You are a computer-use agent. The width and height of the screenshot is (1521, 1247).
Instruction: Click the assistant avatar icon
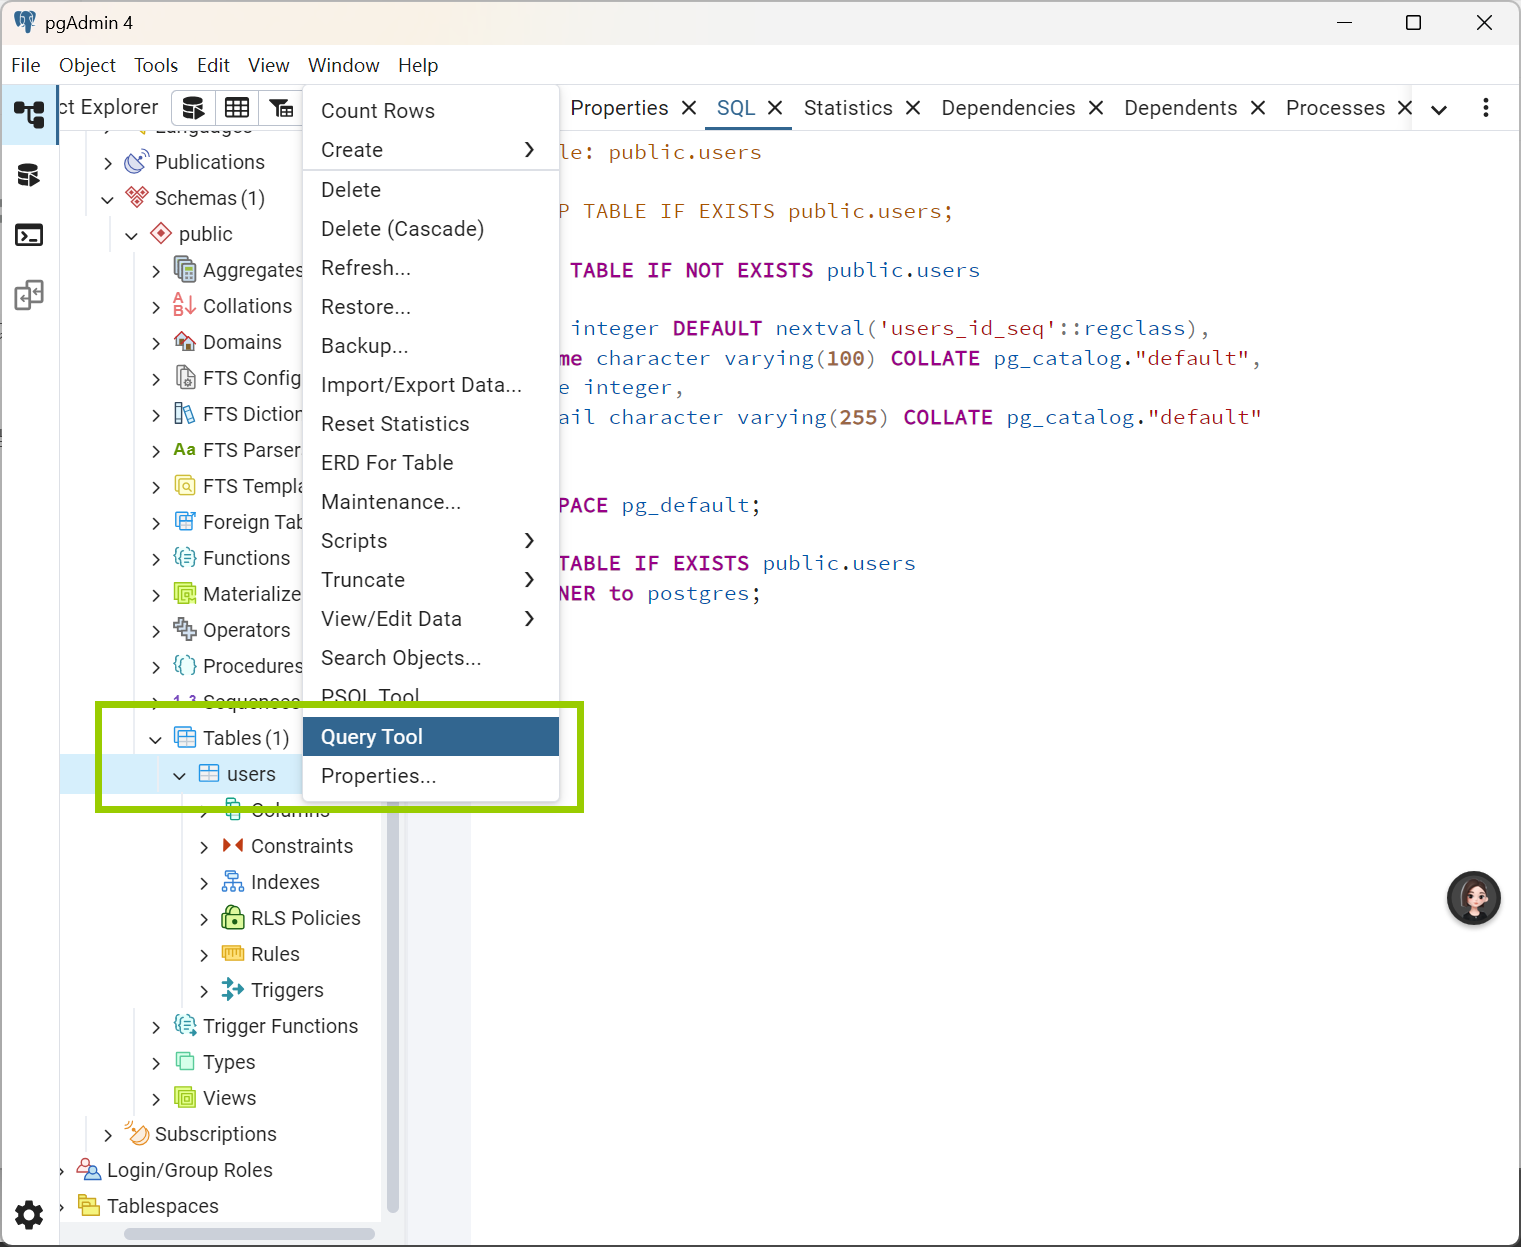[1473, 897]
